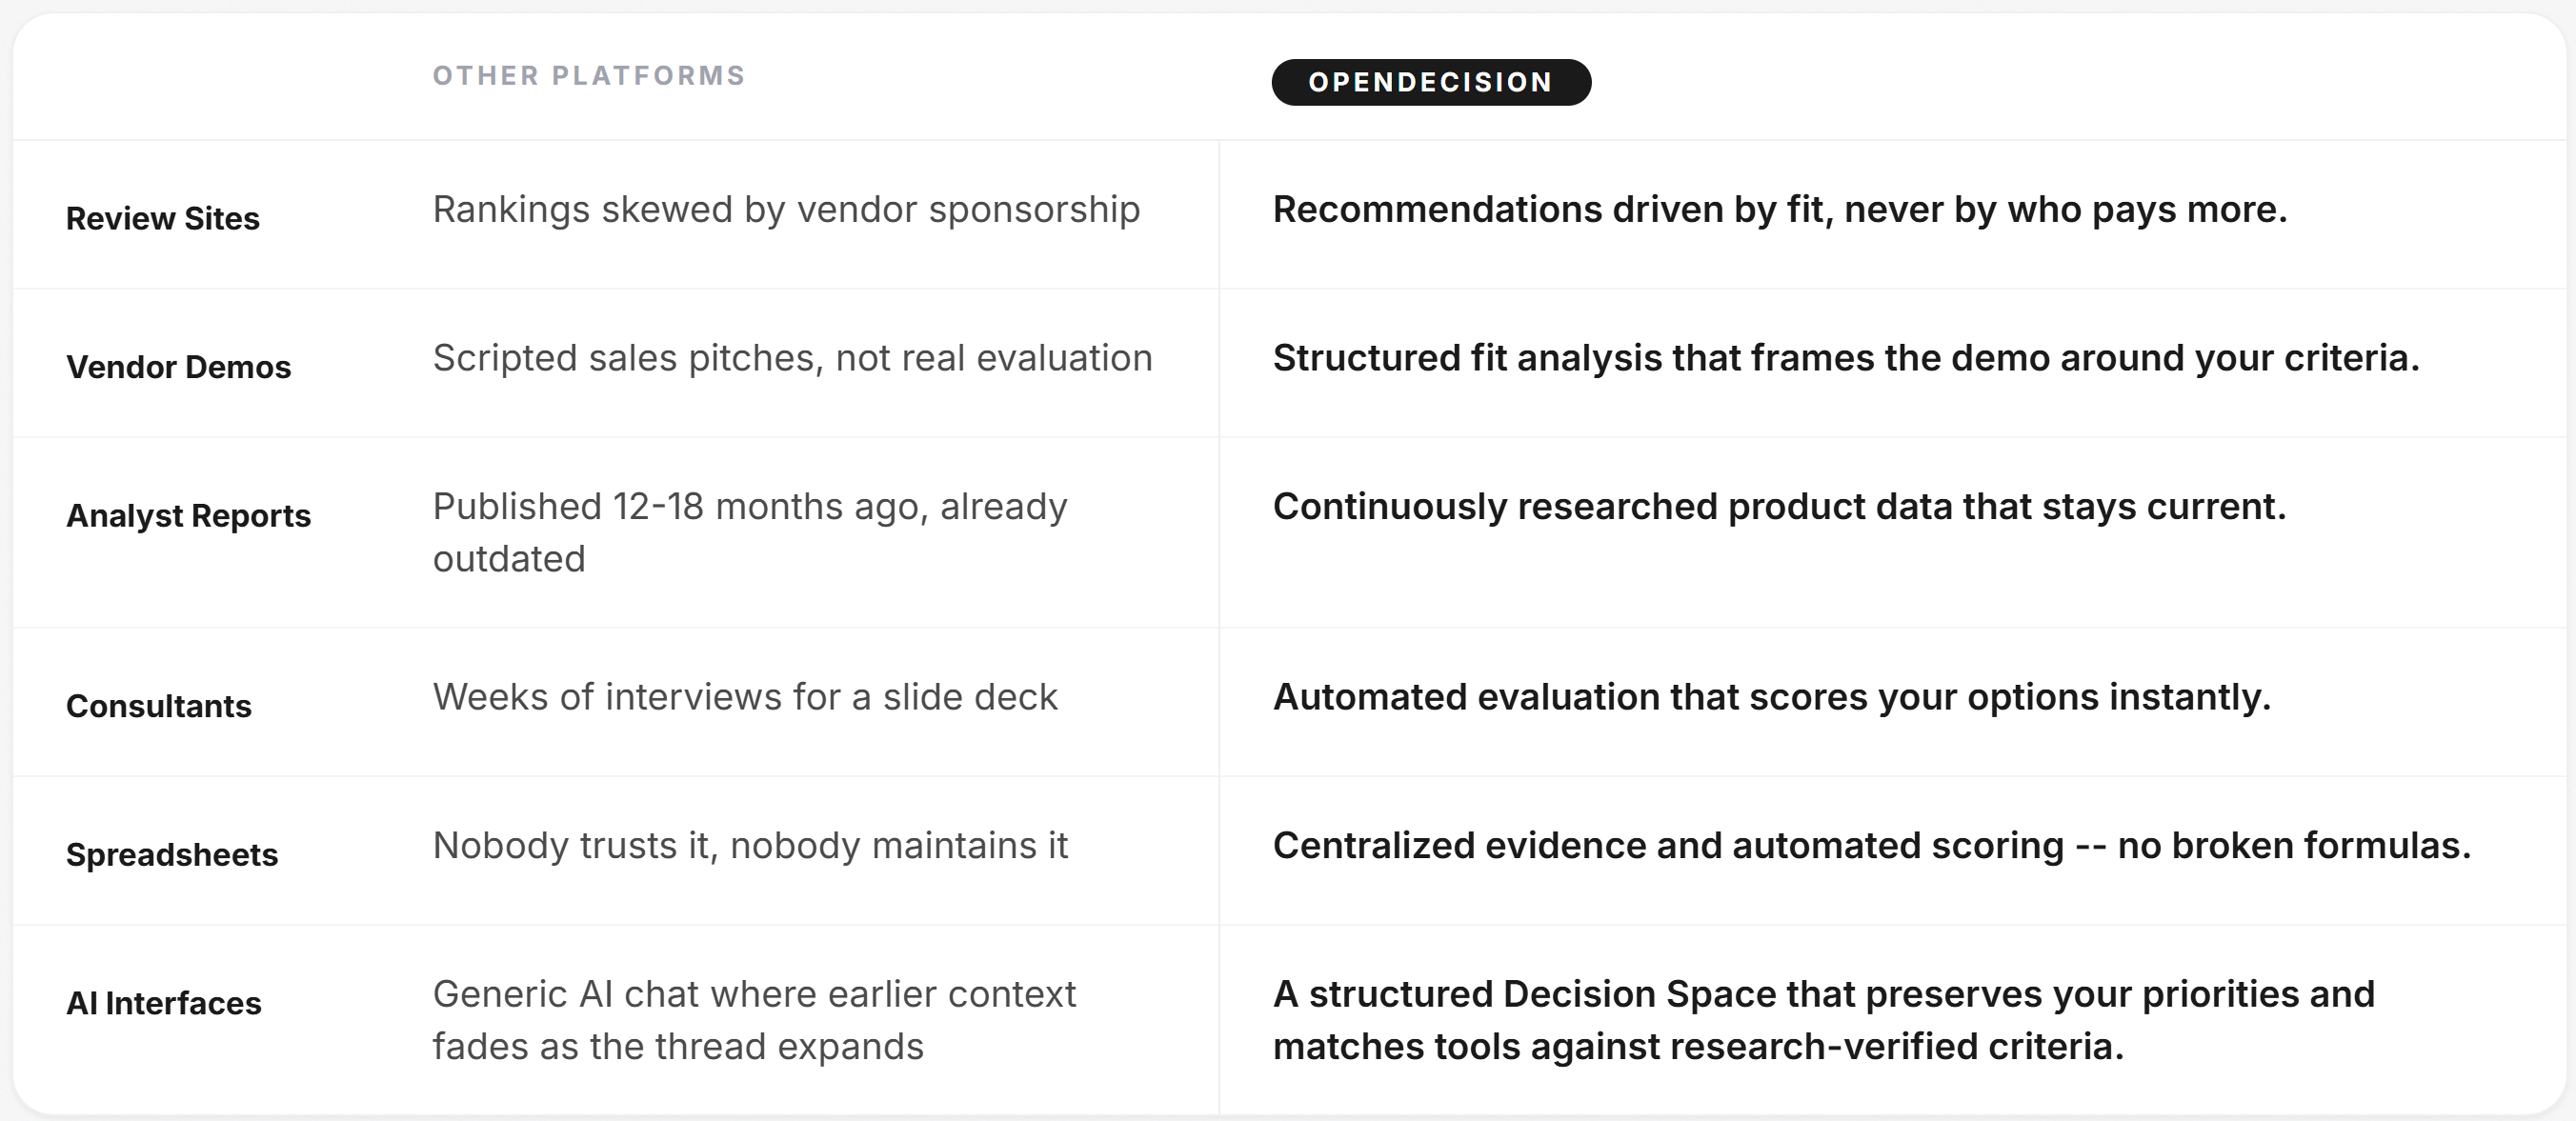Select the Spreadsheets row label

tap(172, 855)
